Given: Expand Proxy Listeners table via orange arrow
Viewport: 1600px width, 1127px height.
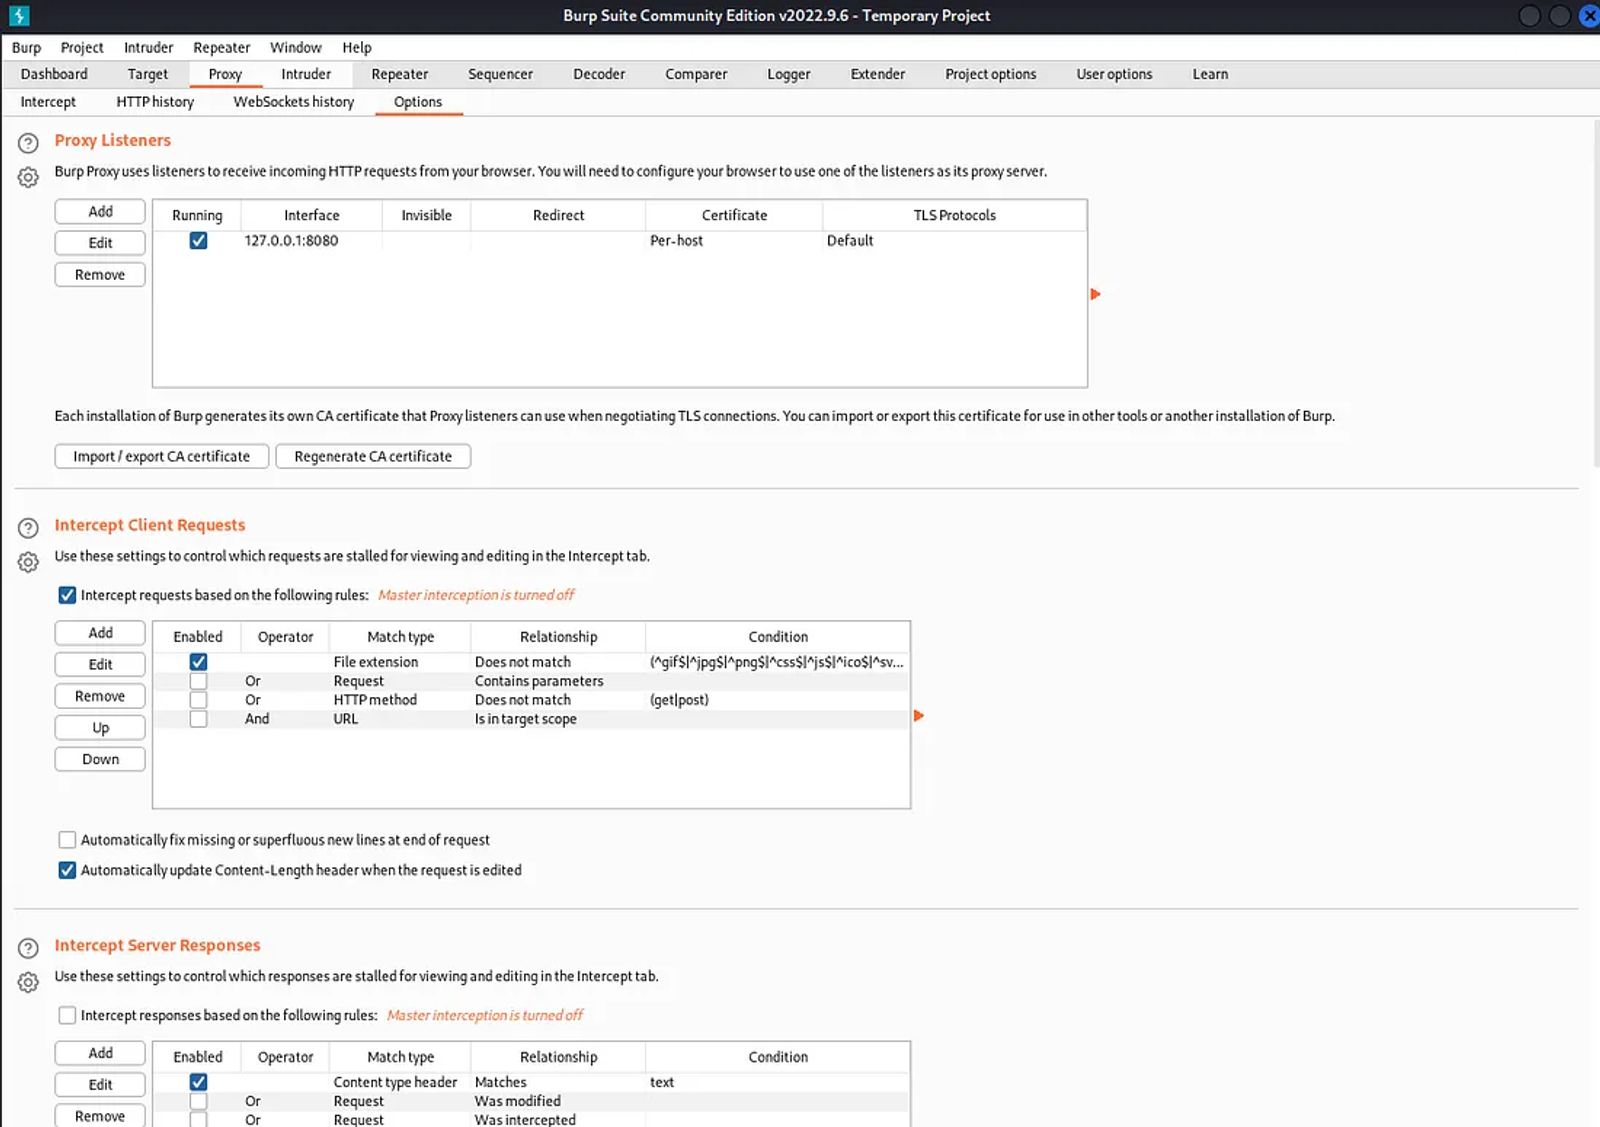Looking at the screenshot, I should coord(1095,294).
